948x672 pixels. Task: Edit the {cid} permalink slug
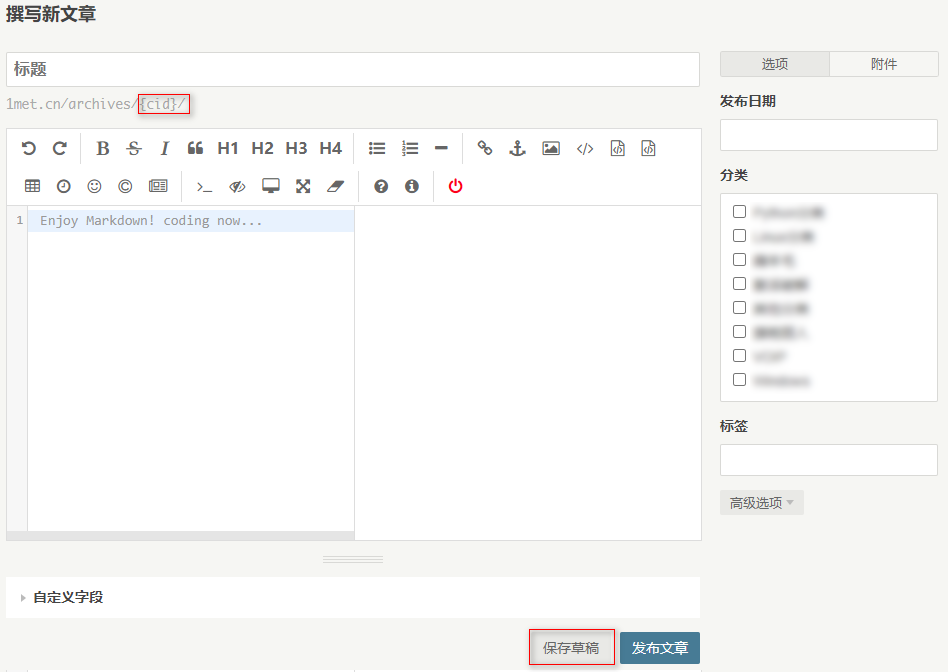(159, 104)
